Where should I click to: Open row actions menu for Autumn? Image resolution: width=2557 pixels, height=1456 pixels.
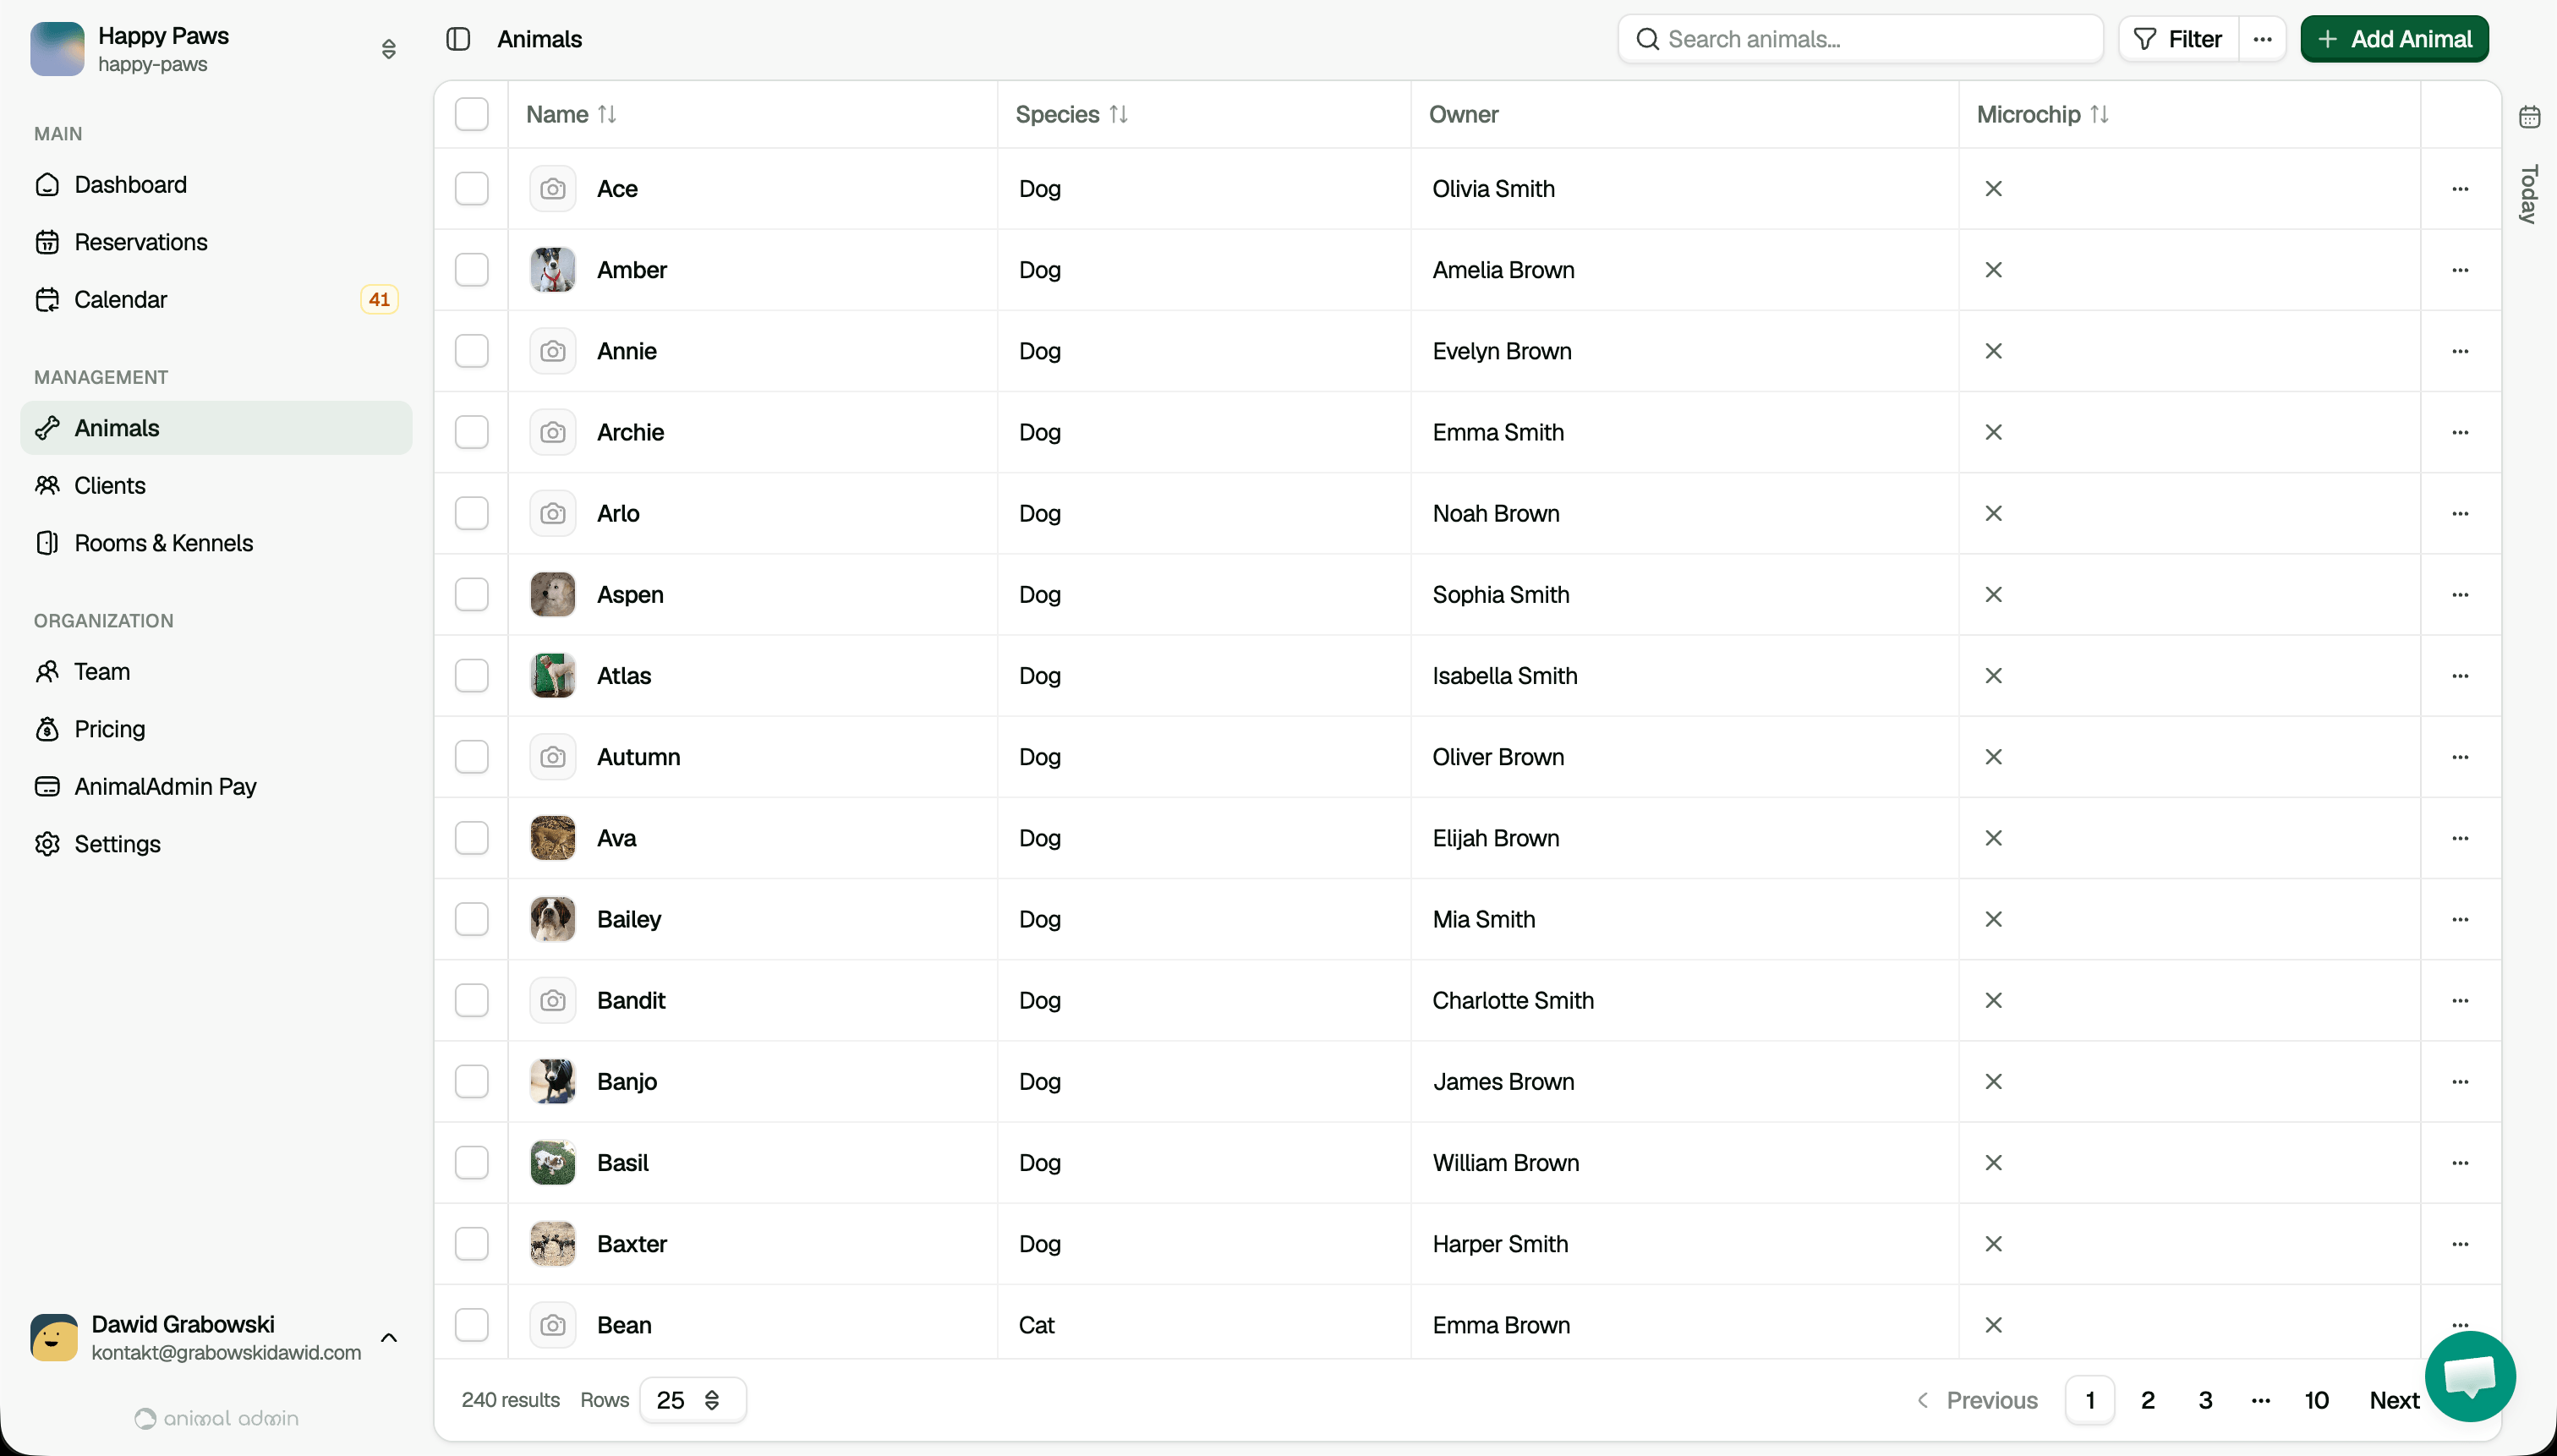pos(2460,757)
